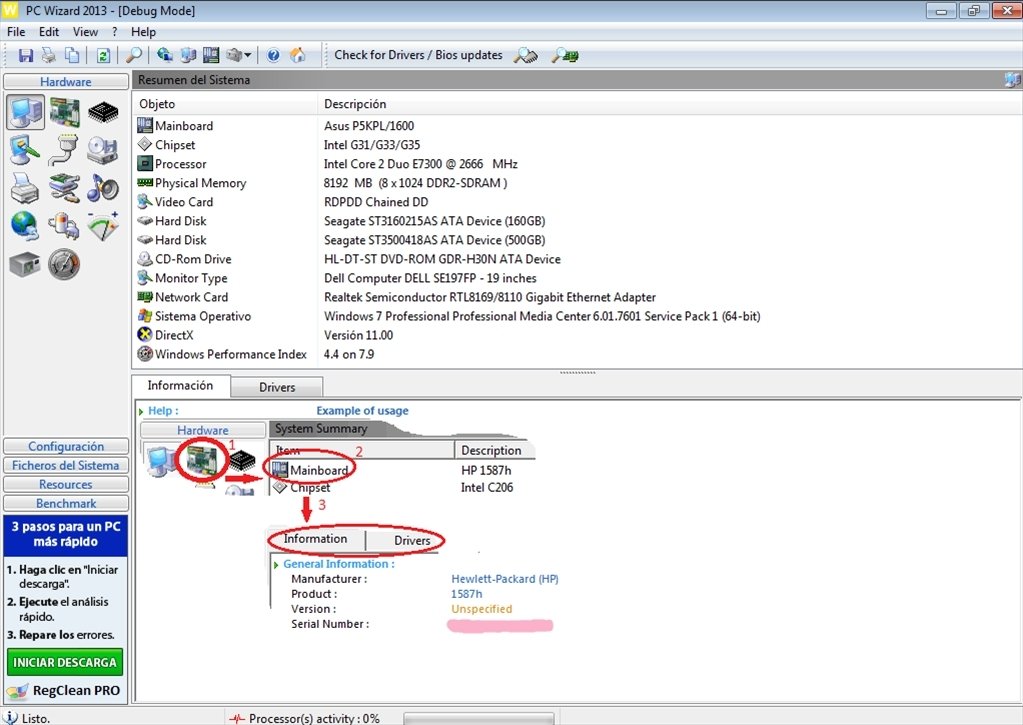Open the Configuración category

[x=66, y=446]
